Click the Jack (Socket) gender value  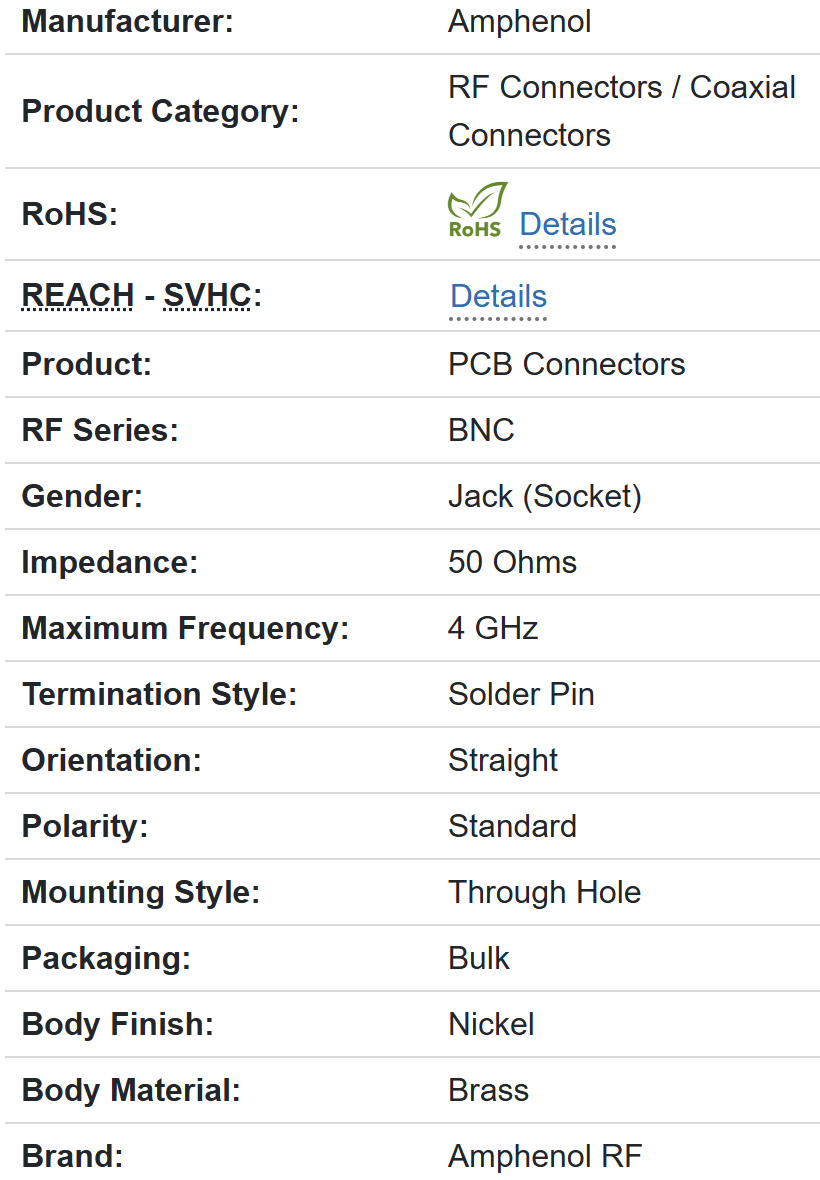pyautogui.click(x=544, y=496)
